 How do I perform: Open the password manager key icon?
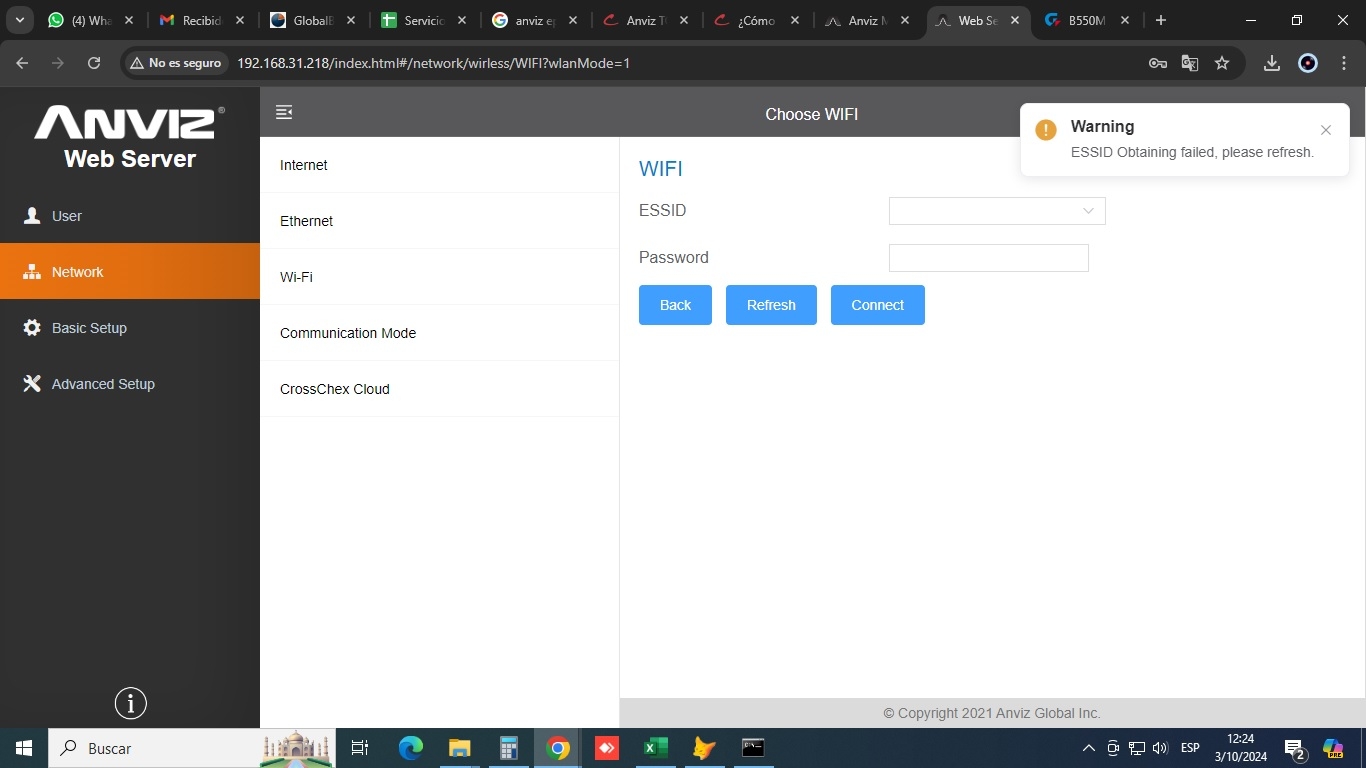pos(1158,63)
